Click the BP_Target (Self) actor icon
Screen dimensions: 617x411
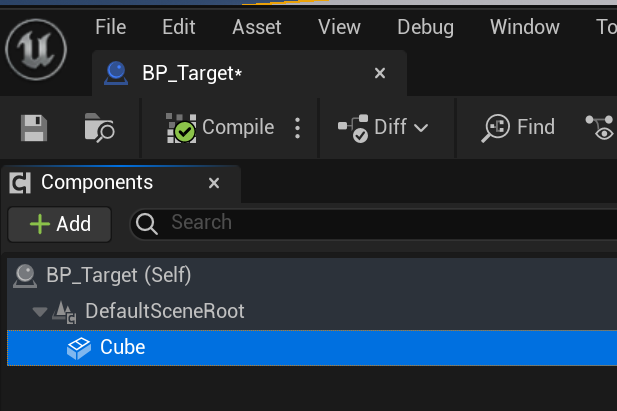[x=25, y=276]
